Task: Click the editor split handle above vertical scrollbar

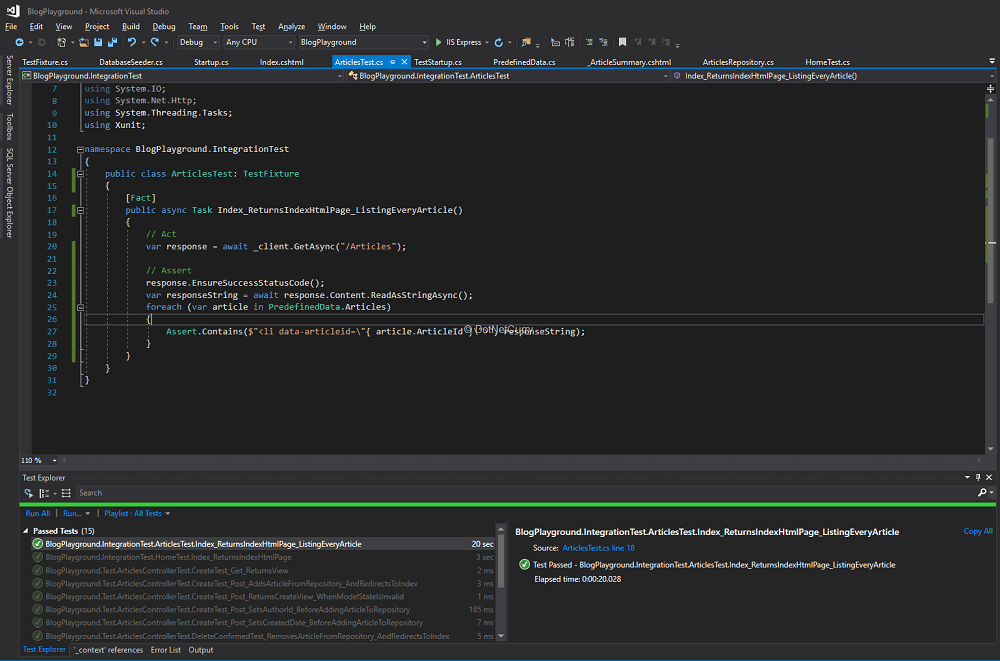Action: [x=990, y=89]
